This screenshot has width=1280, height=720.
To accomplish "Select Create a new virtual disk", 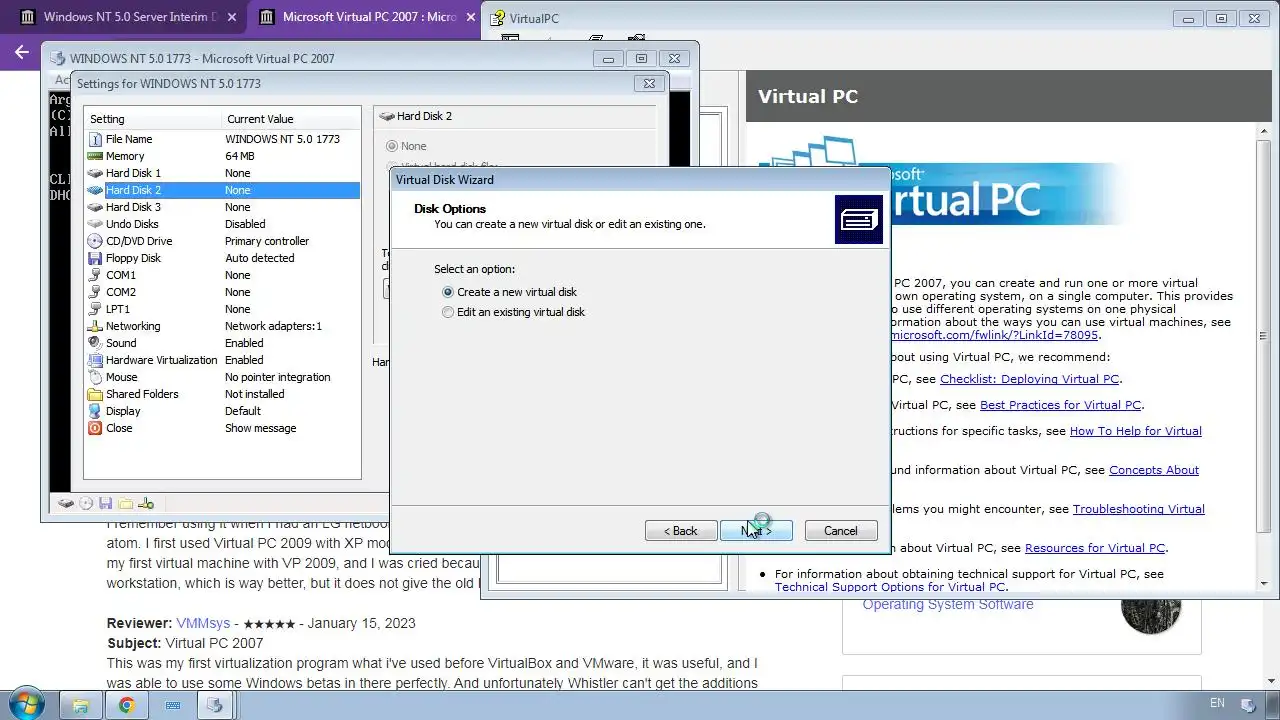I will click(510, 292).
